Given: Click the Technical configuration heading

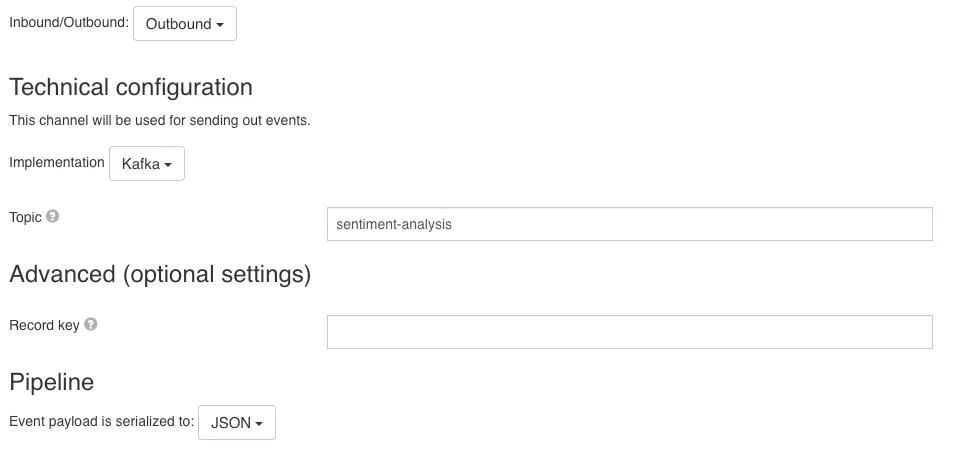Looking at the screenshot, I should (x=131, y=87).
